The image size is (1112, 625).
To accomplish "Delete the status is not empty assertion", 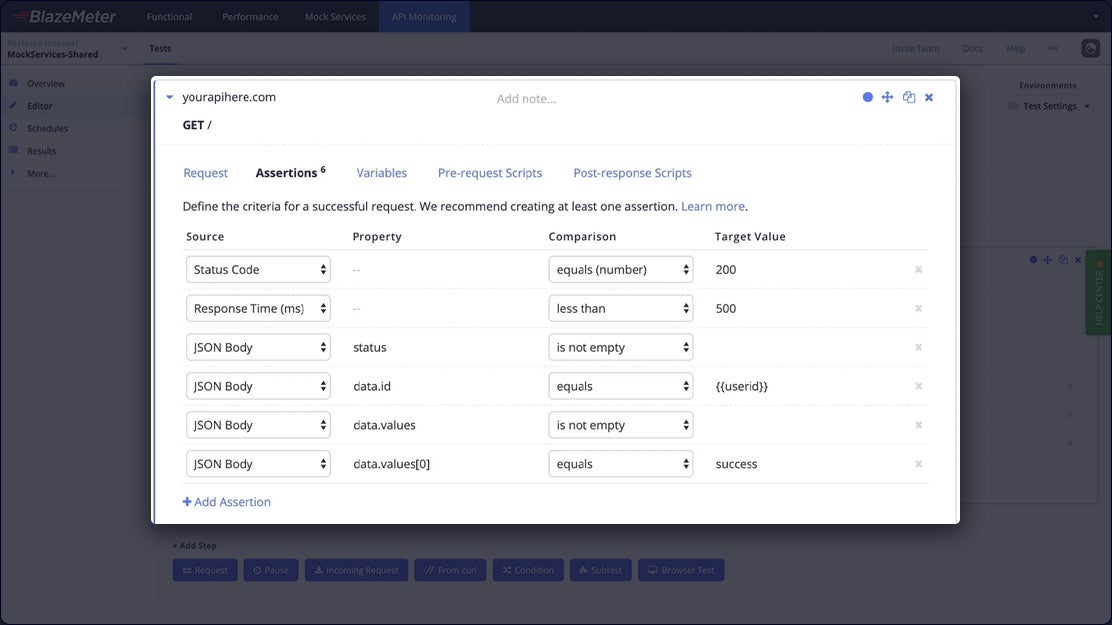I will pos(918,348).
